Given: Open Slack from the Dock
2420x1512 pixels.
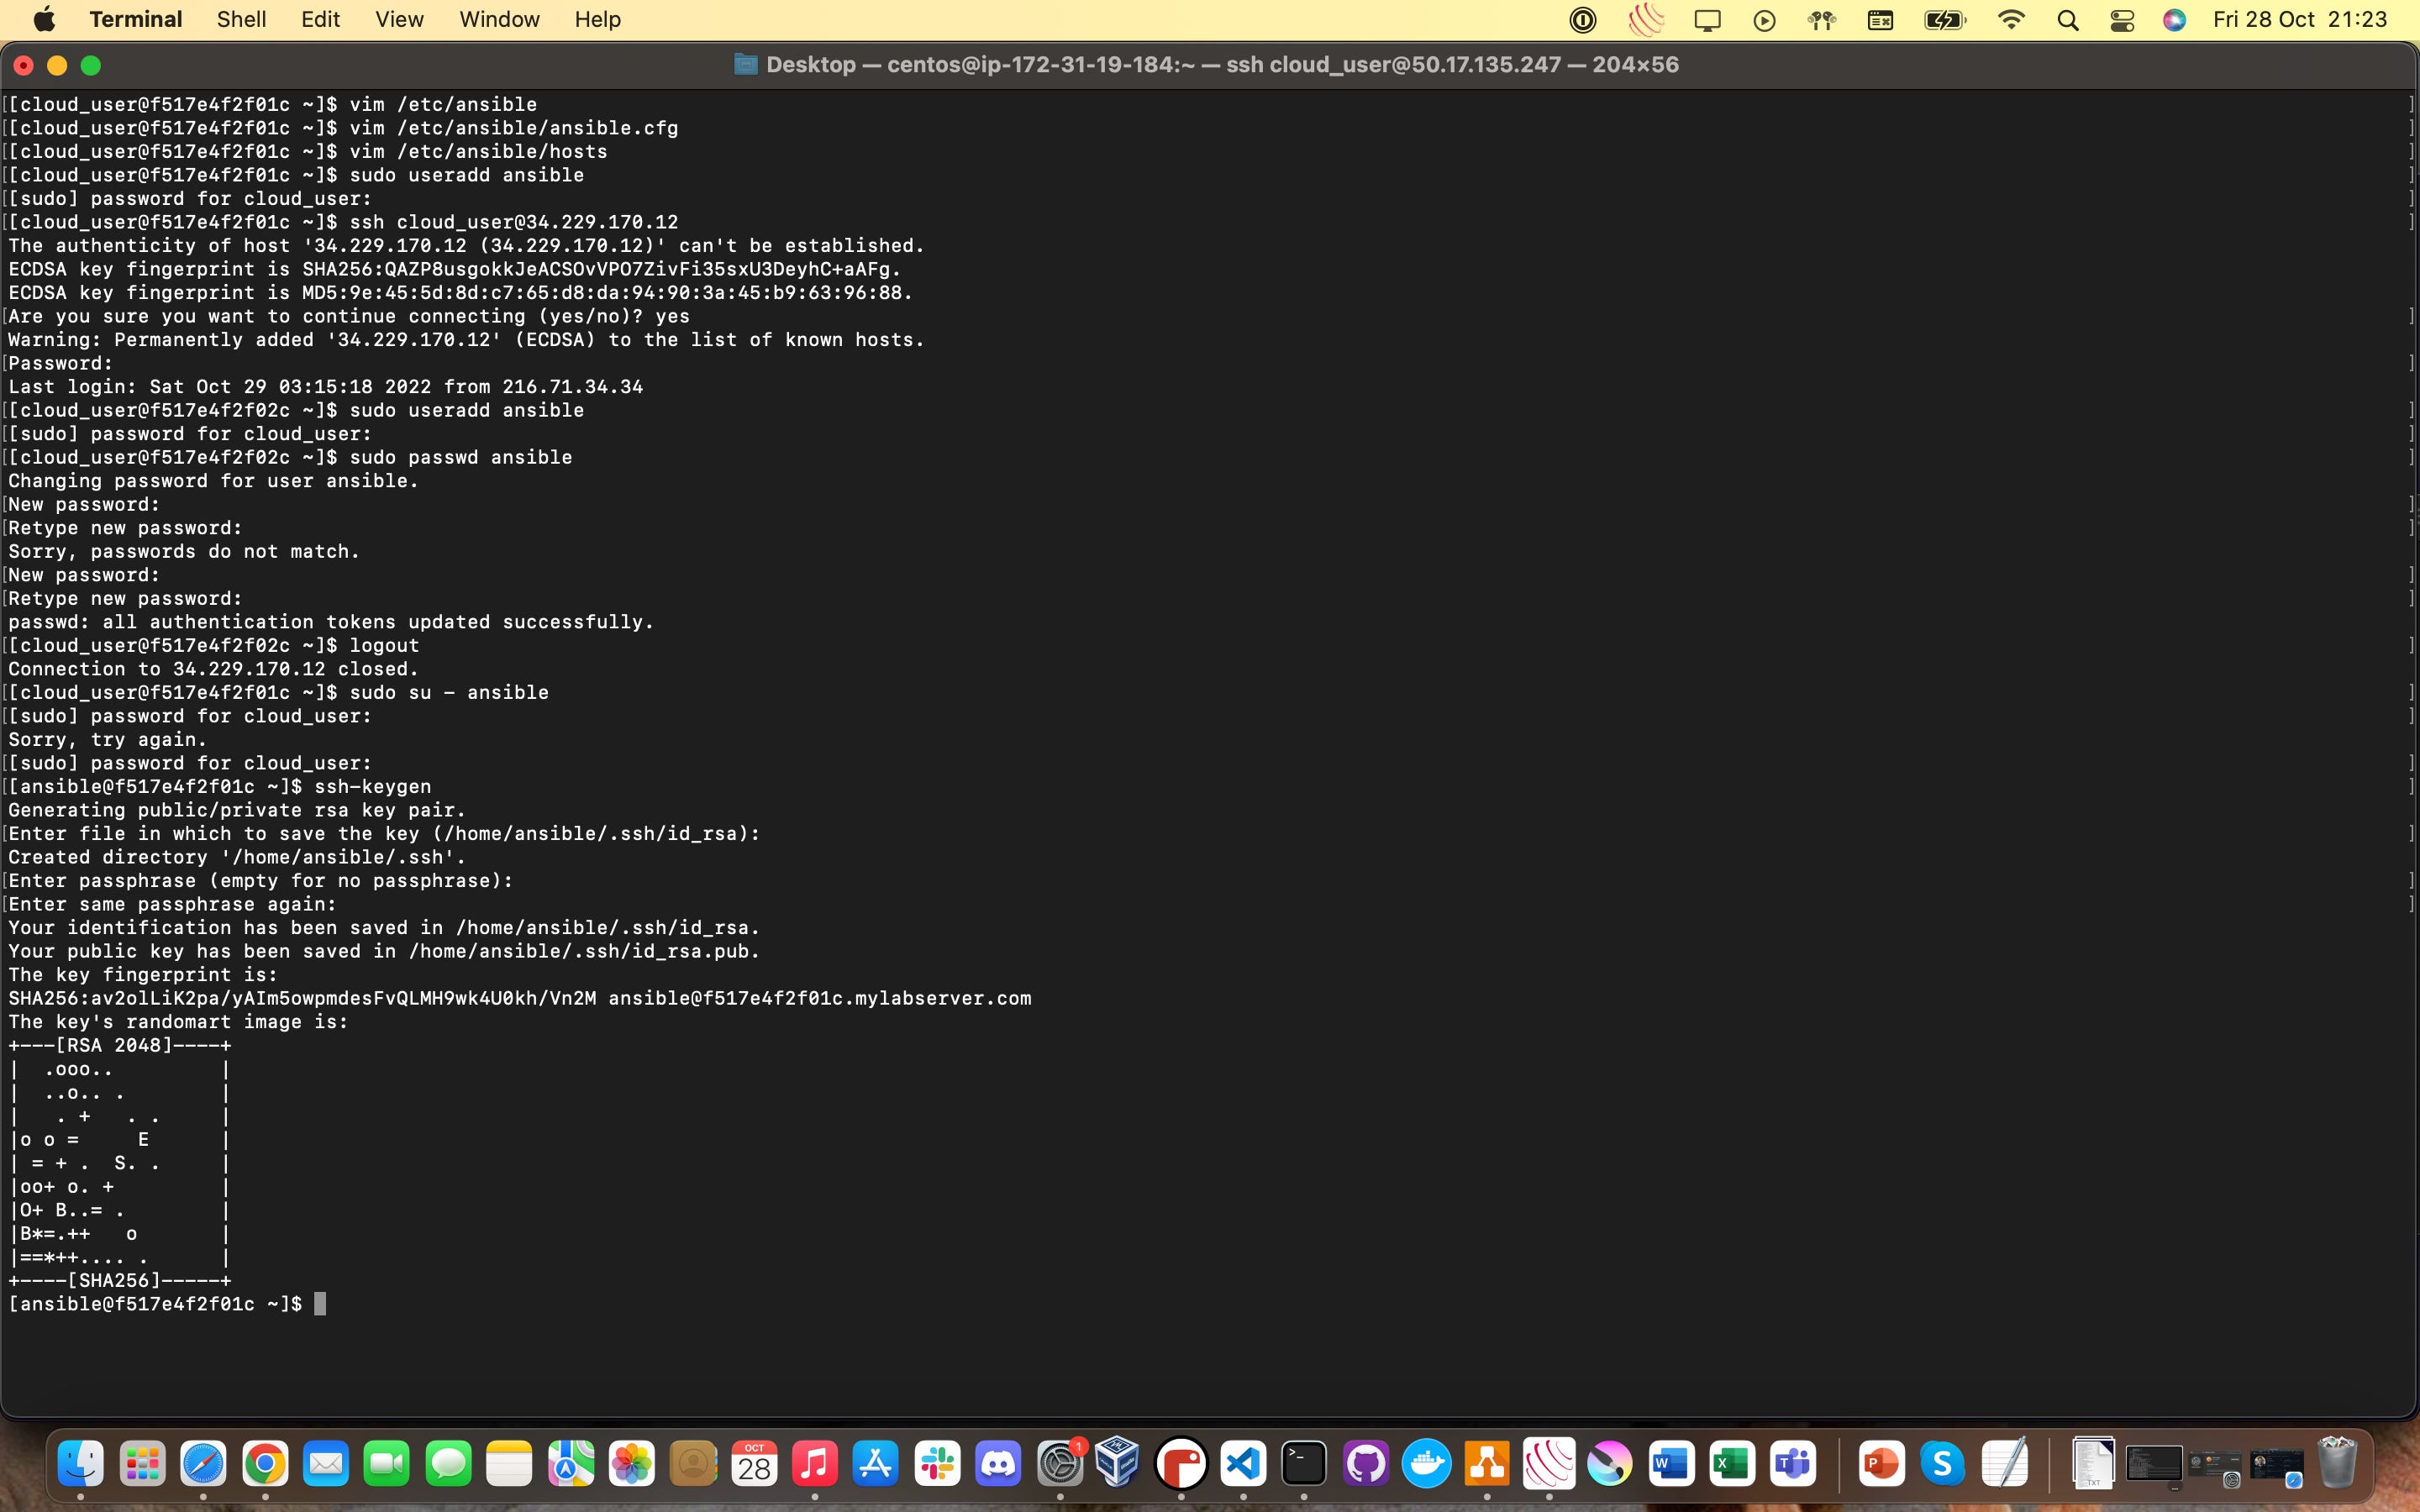Looking at the screenshot, I should coord(937,1464).
